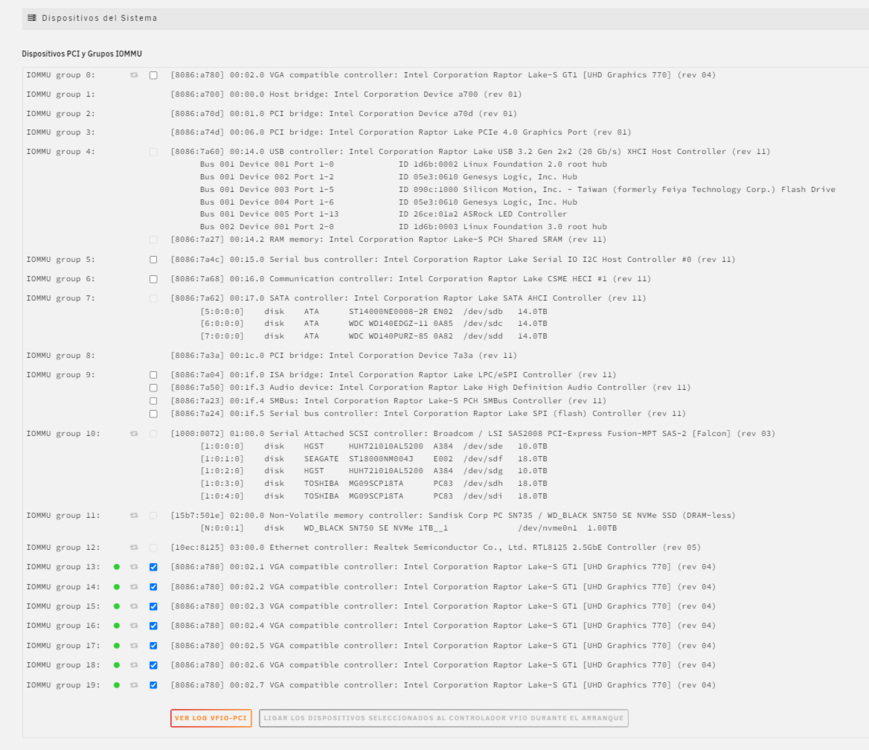This screenshot has height=750, width=869.
Task: Check the CSME HECI #1 communication controller box
Action: click(x=154, y=279)
